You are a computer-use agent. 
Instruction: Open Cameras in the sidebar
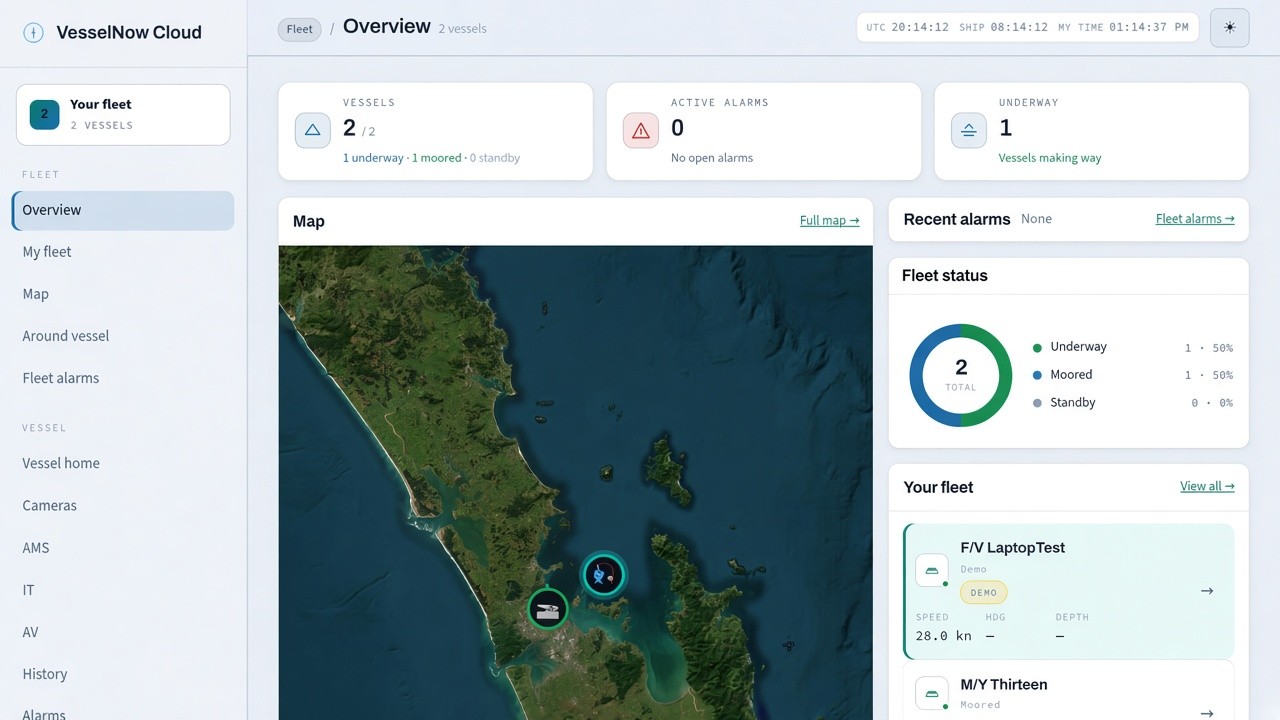123,505
